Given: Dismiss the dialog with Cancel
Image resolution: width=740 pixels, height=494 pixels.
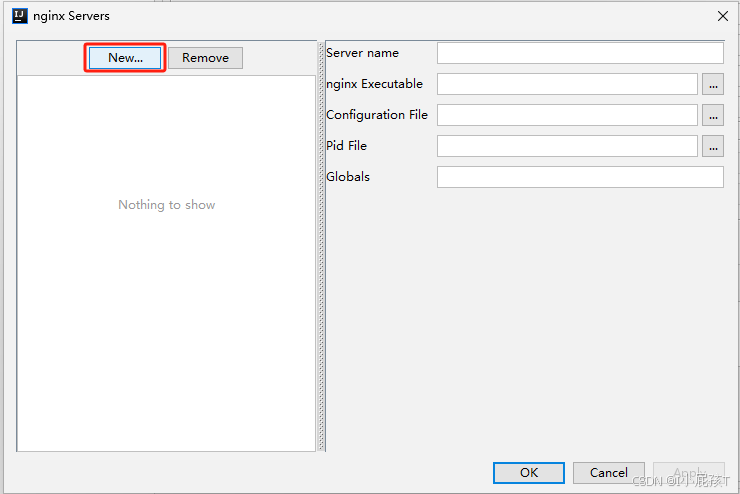Looking at the screenshot, I should (609, 472).
